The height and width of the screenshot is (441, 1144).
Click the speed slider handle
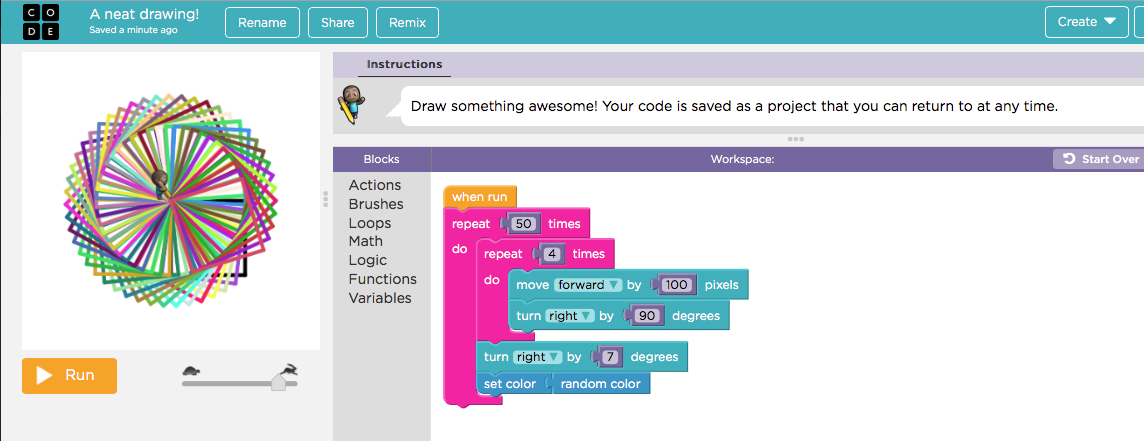pos(279,382)
